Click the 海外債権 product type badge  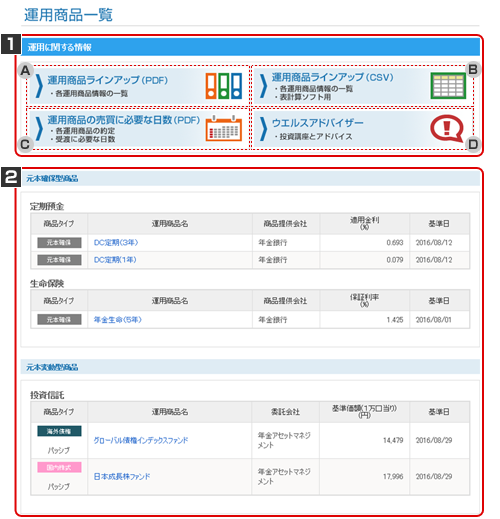click(59, 431)
